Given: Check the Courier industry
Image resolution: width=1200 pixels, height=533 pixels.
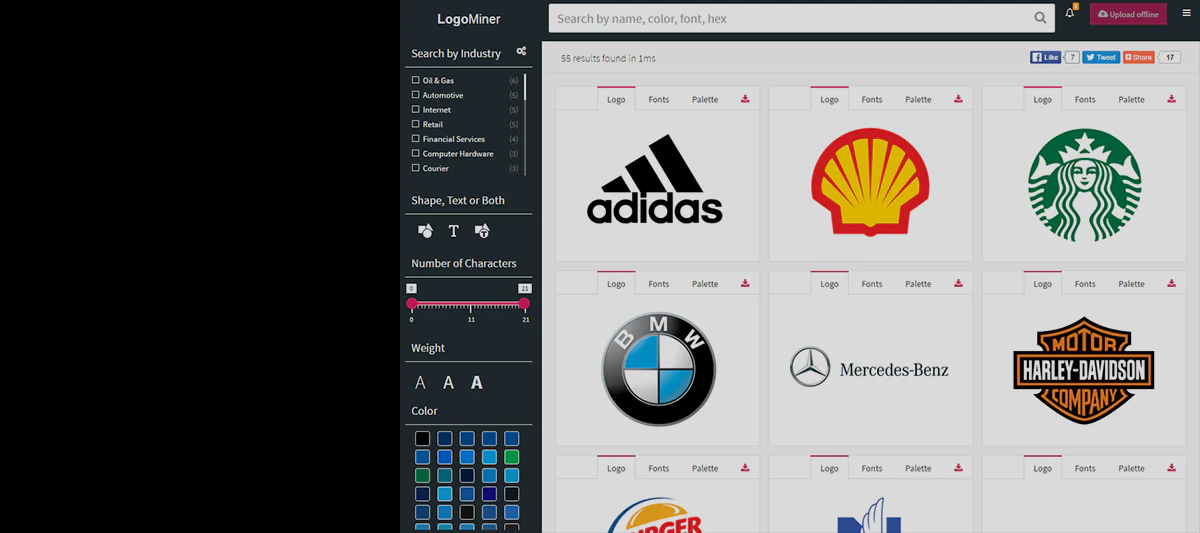Looking at the screenshot, I should 416,168.
